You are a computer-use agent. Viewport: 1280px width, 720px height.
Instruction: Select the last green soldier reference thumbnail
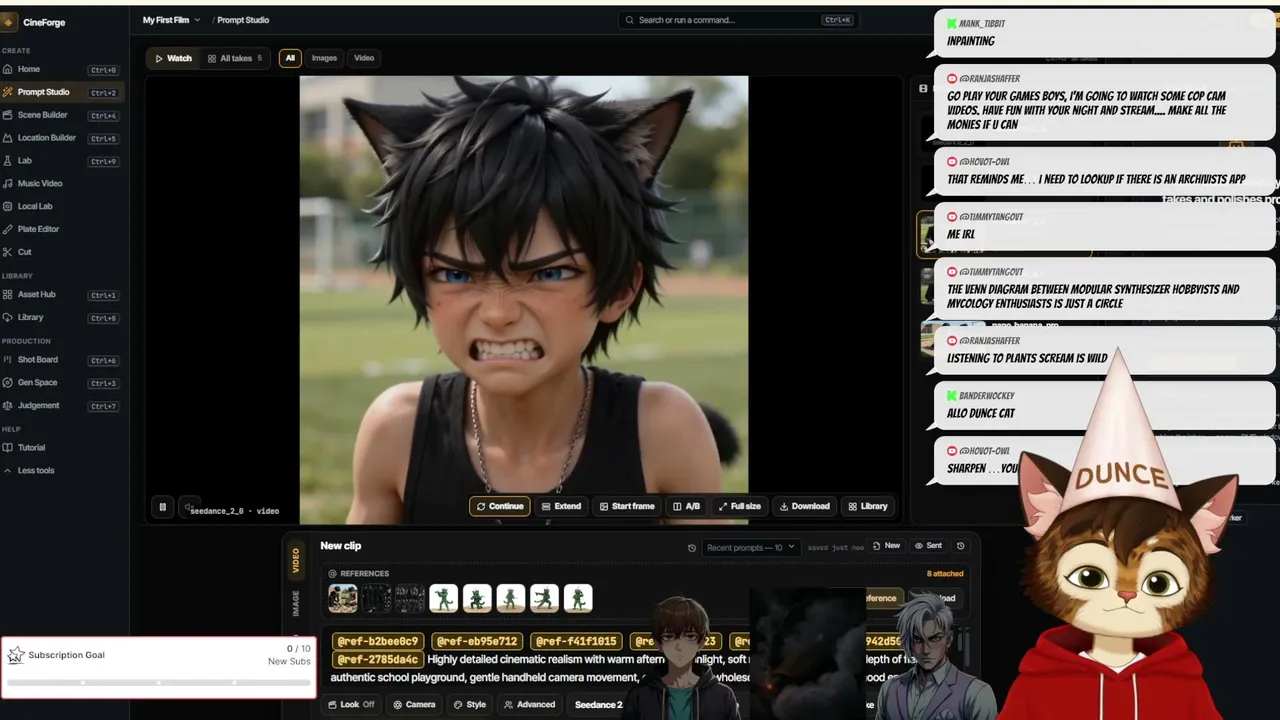[x=578, y=598]
